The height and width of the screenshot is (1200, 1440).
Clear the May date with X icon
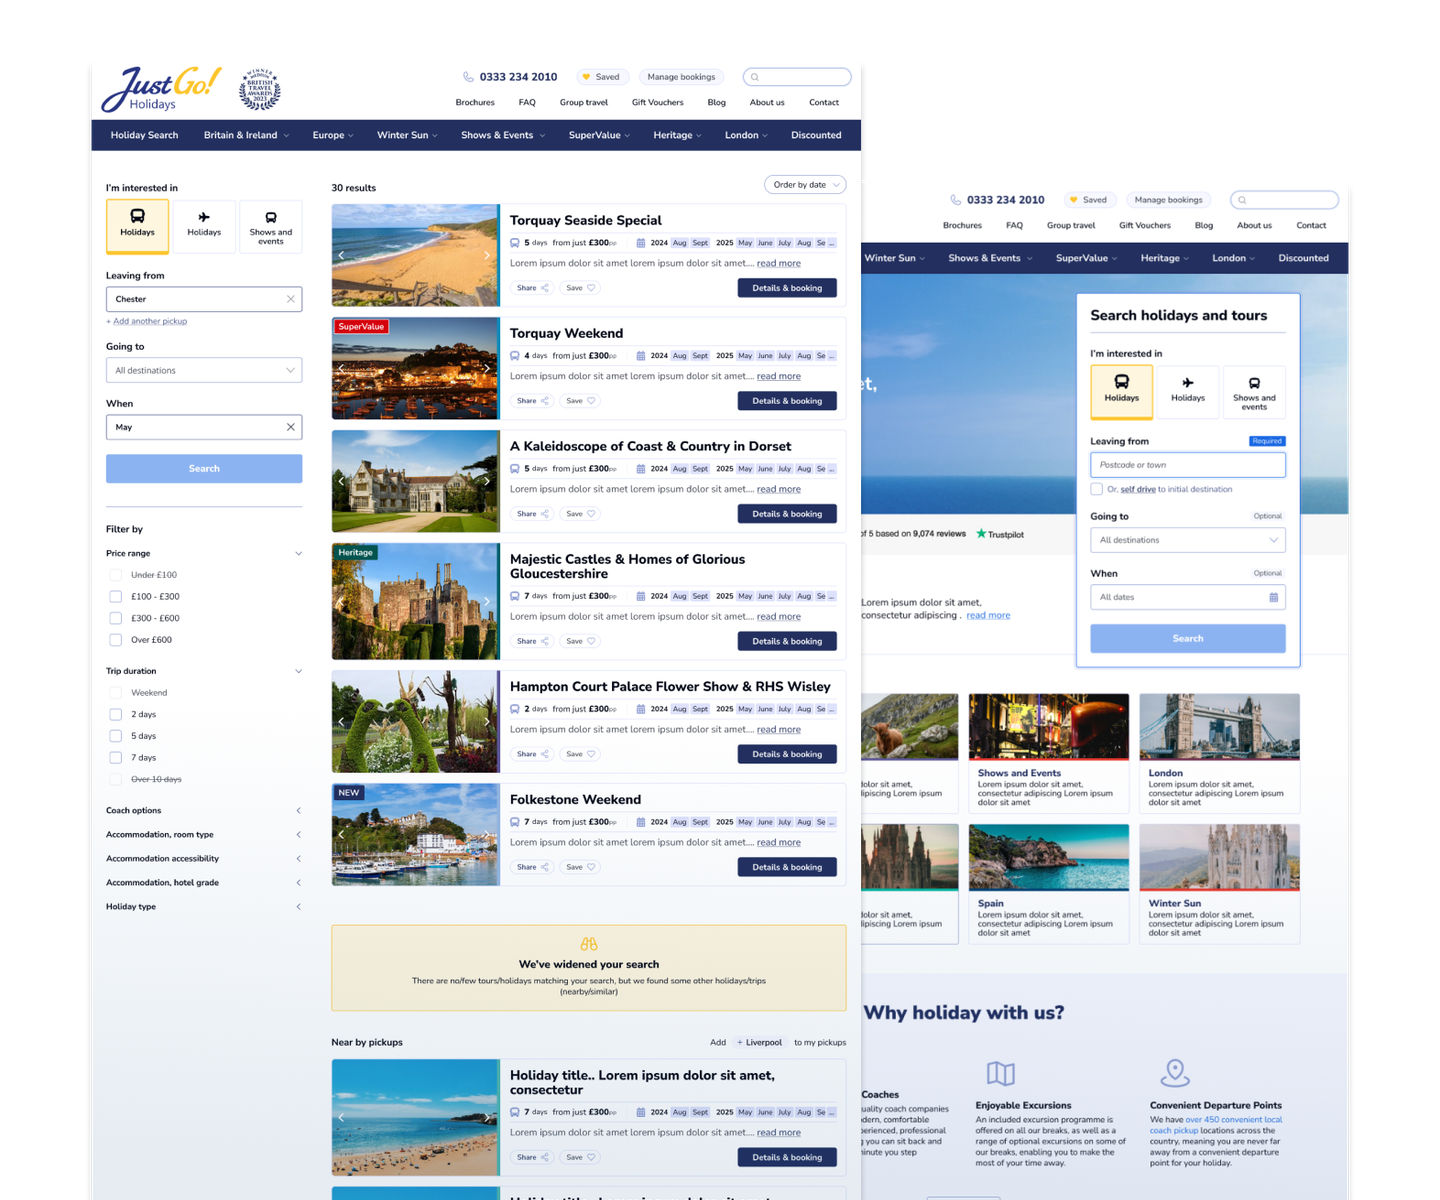coord(291,427)
